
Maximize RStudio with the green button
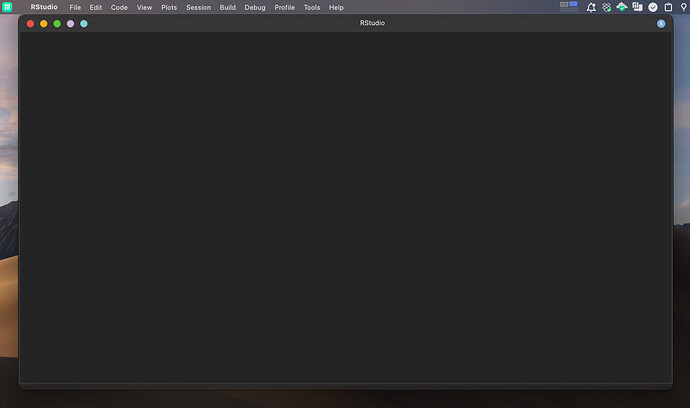tap(57, 24)
